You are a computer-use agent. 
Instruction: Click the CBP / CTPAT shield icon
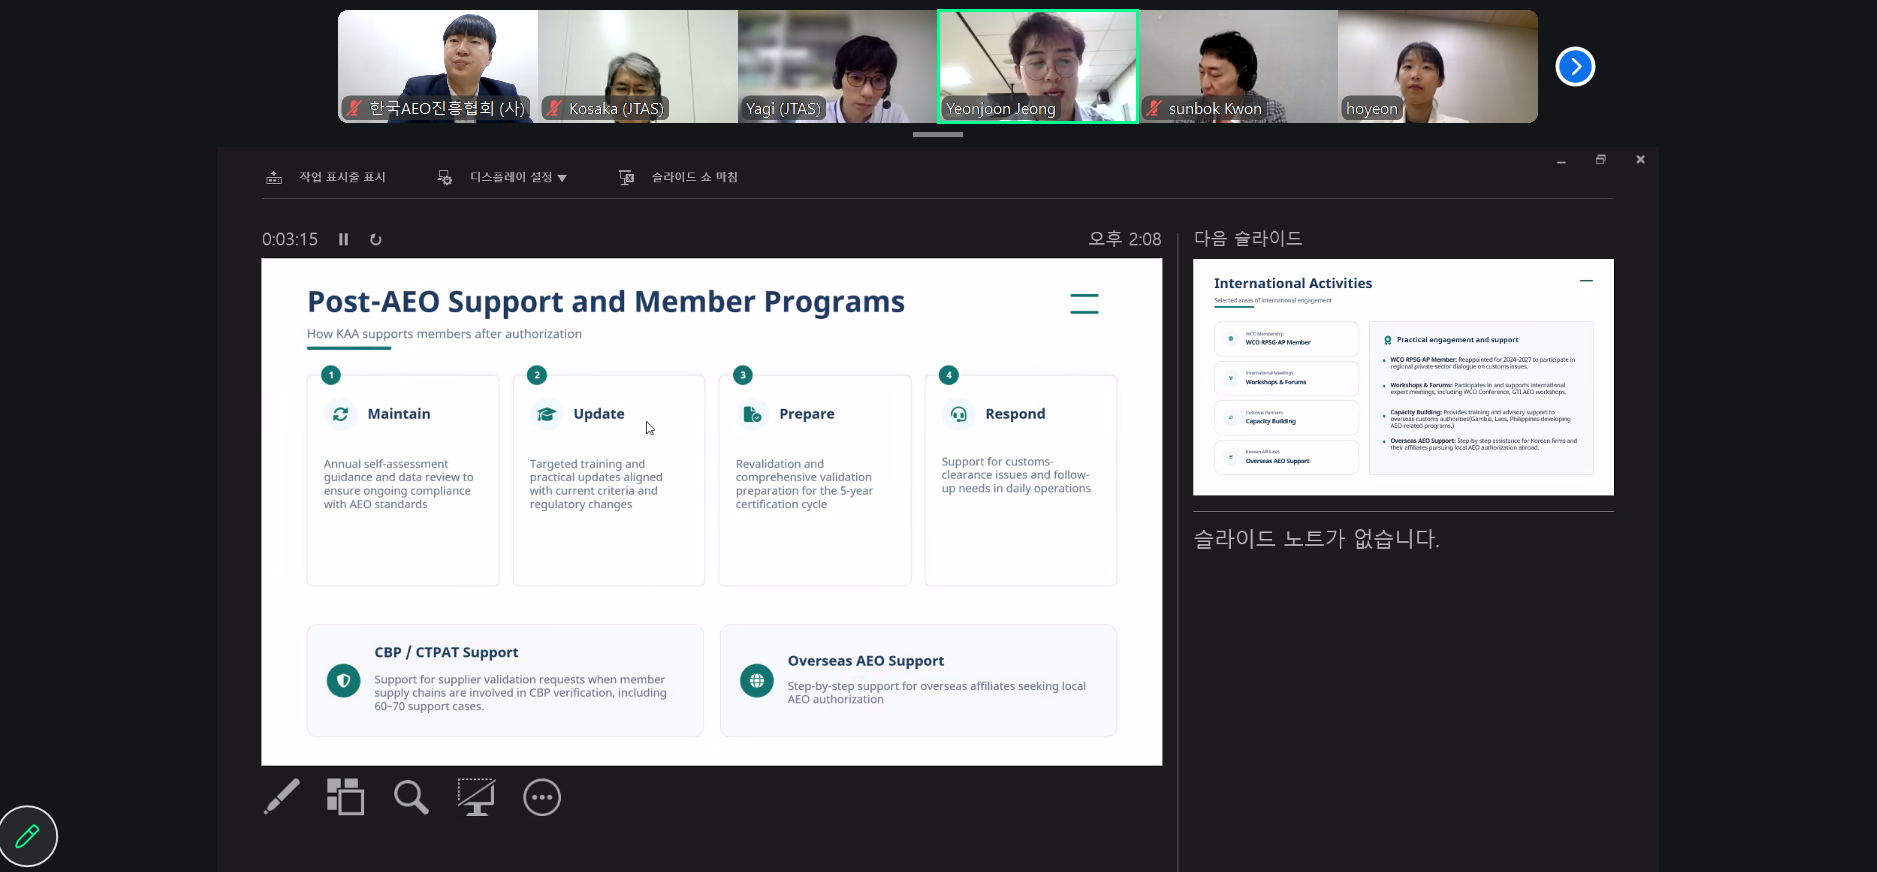pos(344,681)
